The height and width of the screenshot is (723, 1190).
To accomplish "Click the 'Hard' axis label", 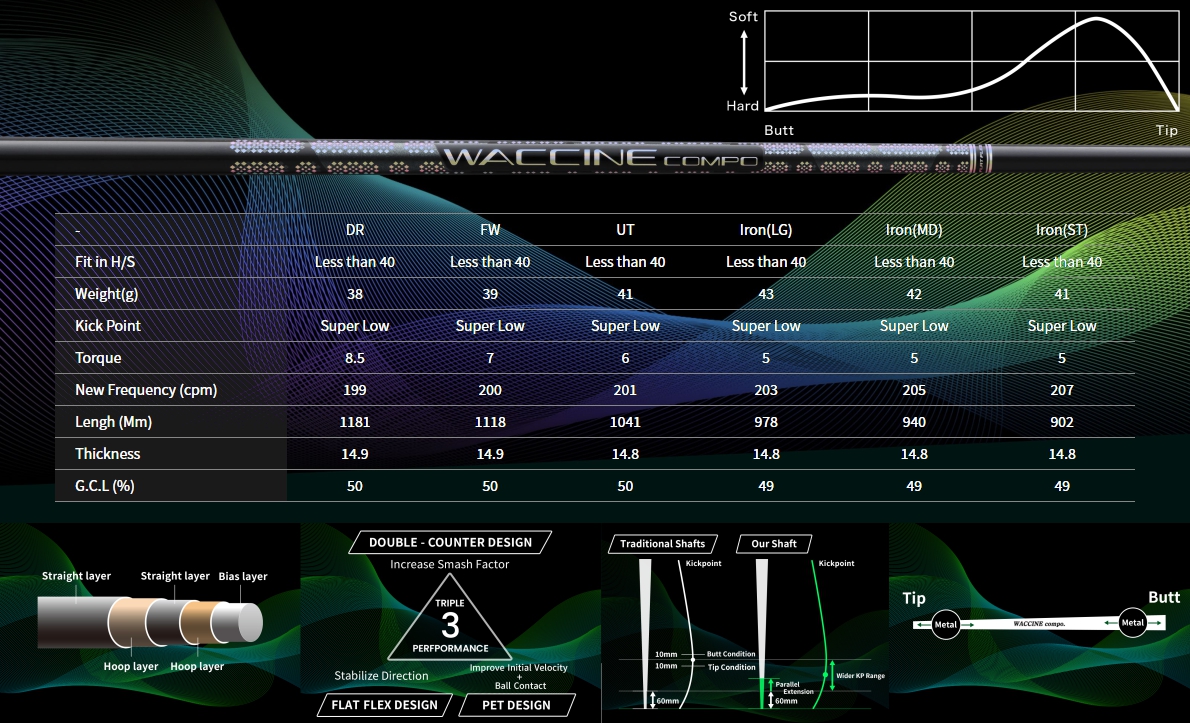I will tap(742, 106).
